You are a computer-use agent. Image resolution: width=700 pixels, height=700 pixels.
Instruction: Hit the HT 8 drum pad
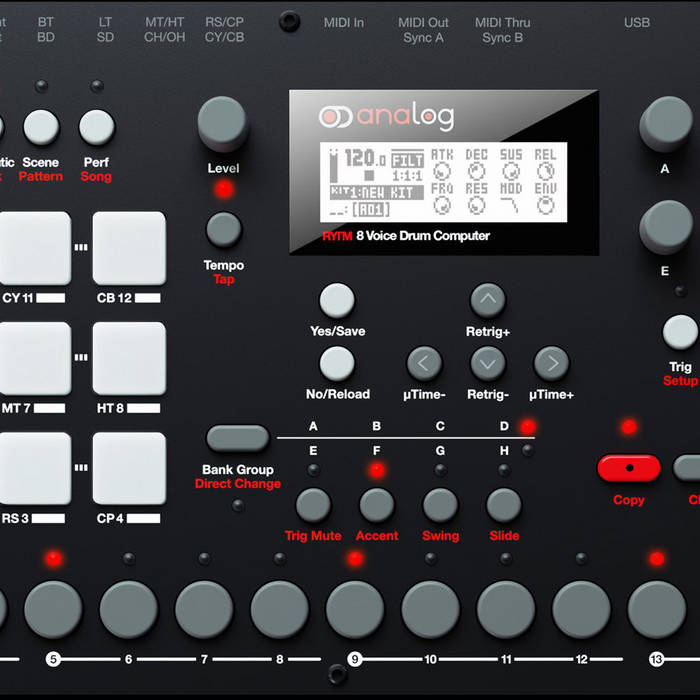click(129, 358)
